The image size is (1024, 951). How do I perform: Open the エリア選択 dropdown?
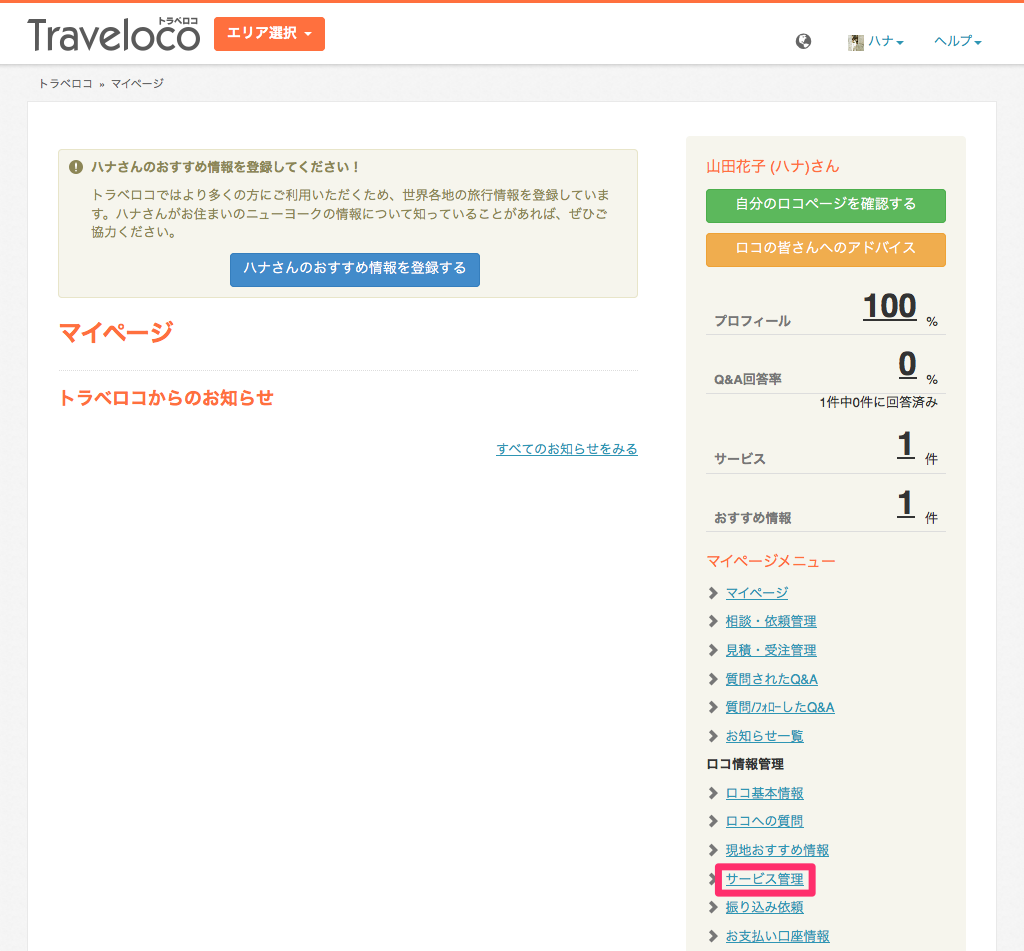269,33
